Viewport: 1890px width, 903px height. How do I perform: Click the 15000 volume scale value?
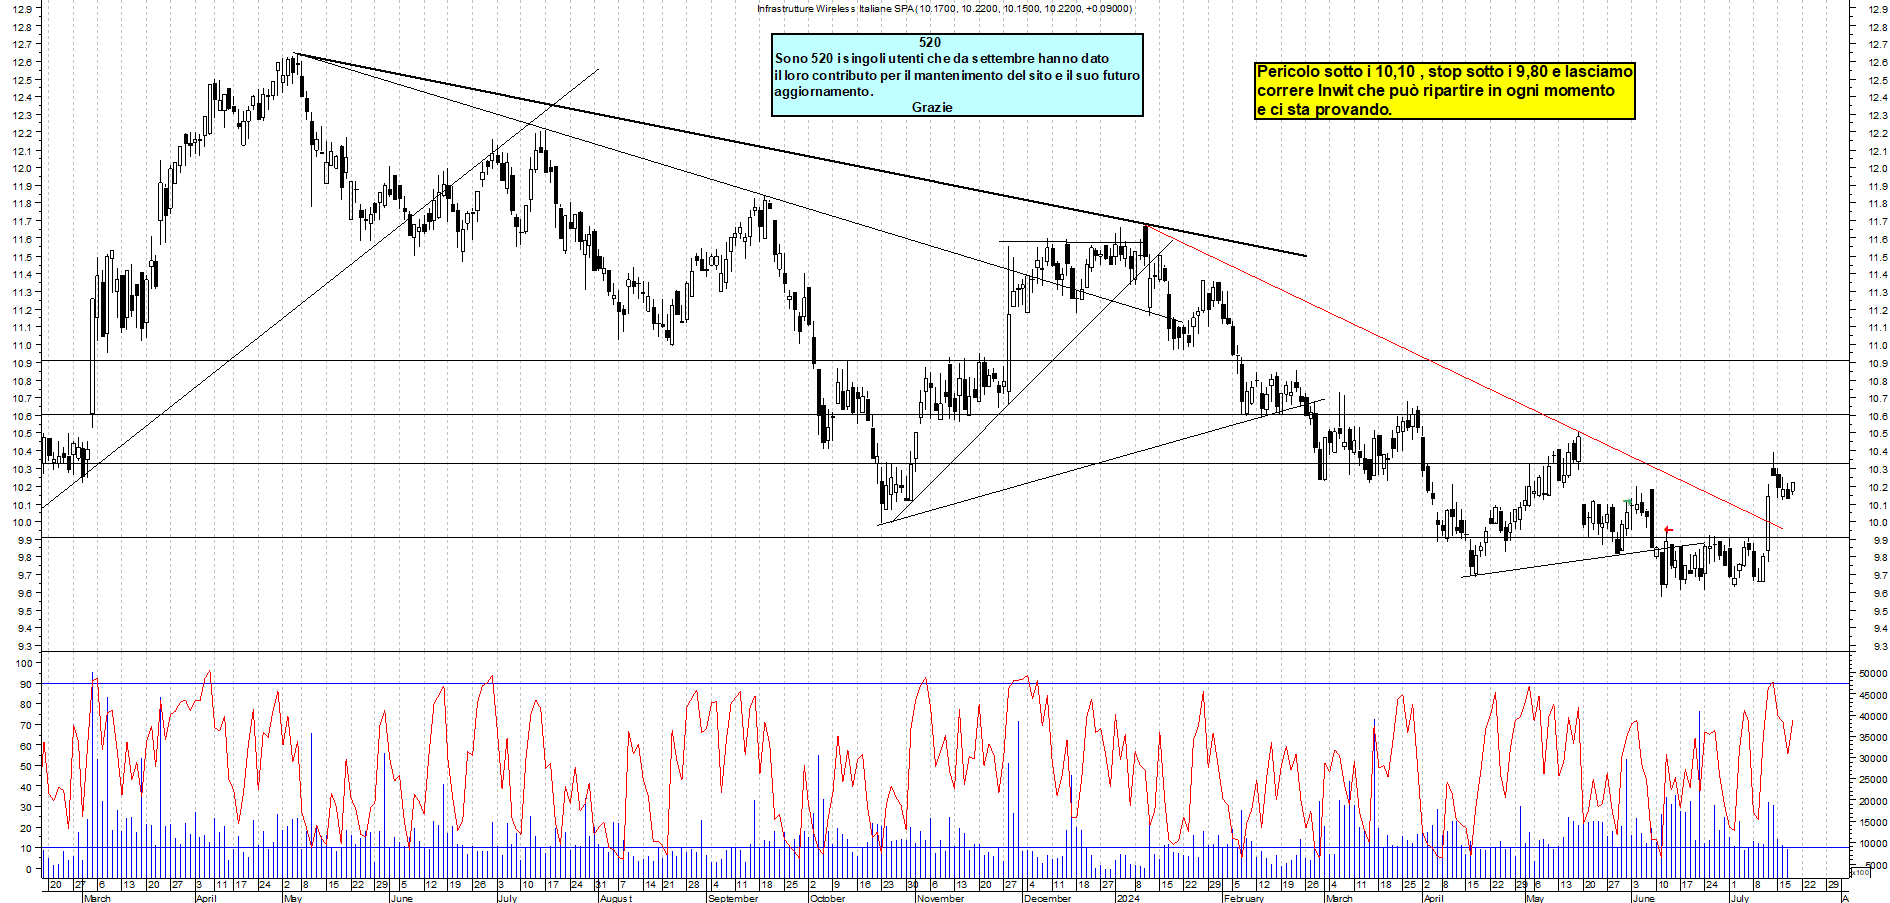[1873, 823]
